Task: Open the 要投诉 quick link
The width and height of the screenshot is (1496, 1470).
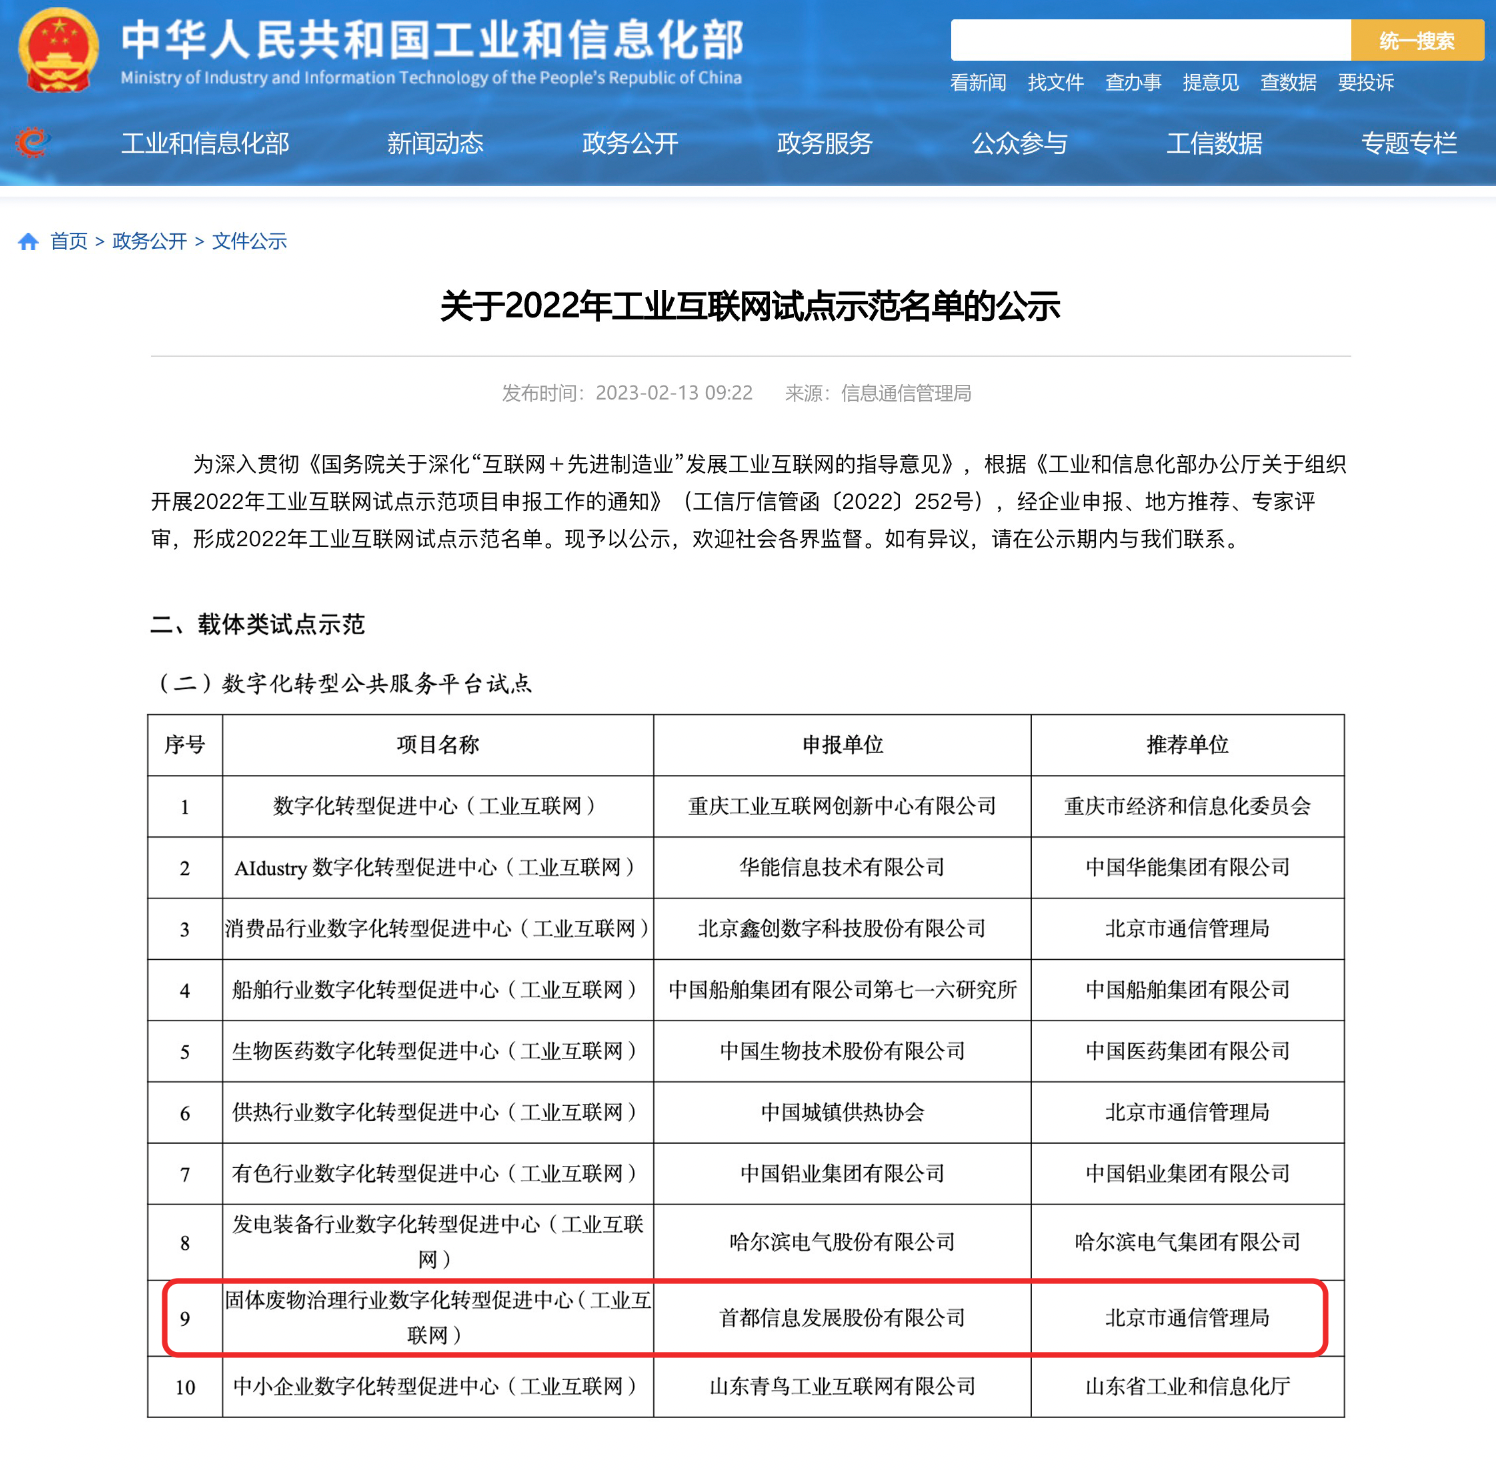Action: [1366, 82]
